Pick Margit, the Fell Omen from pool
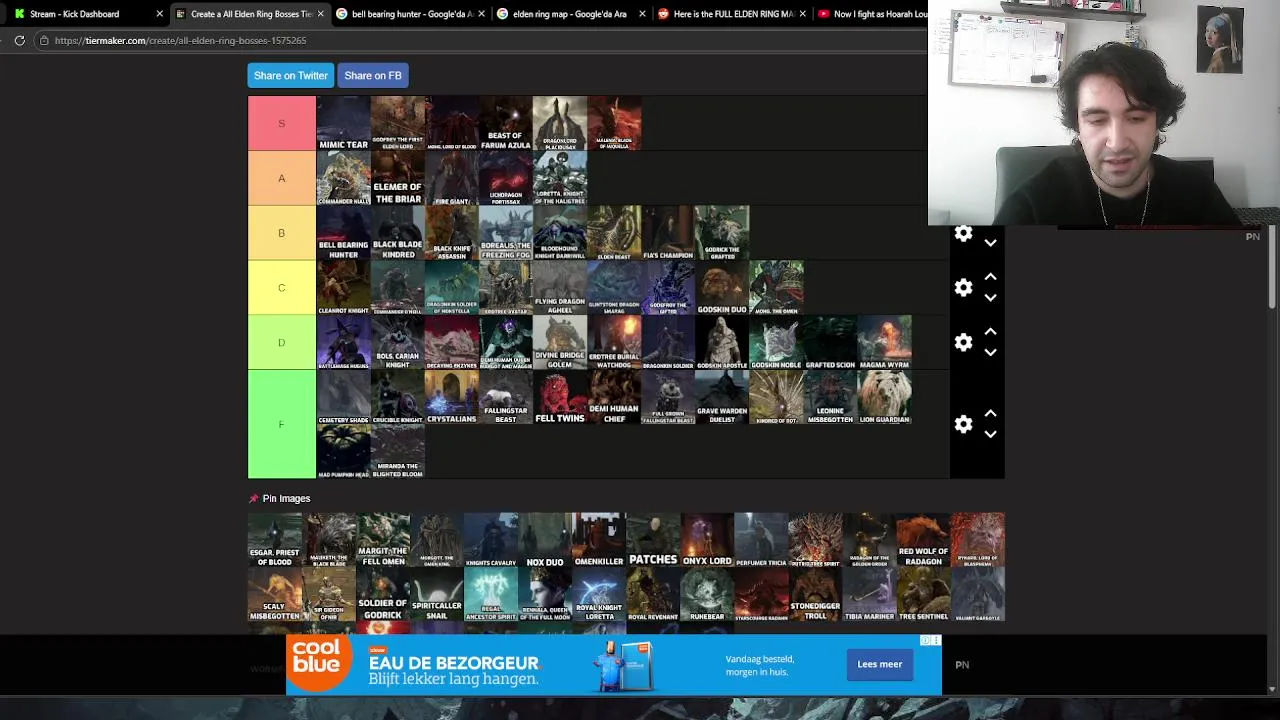The height and width of the screenshot is (720, 1280). point(383,540)
